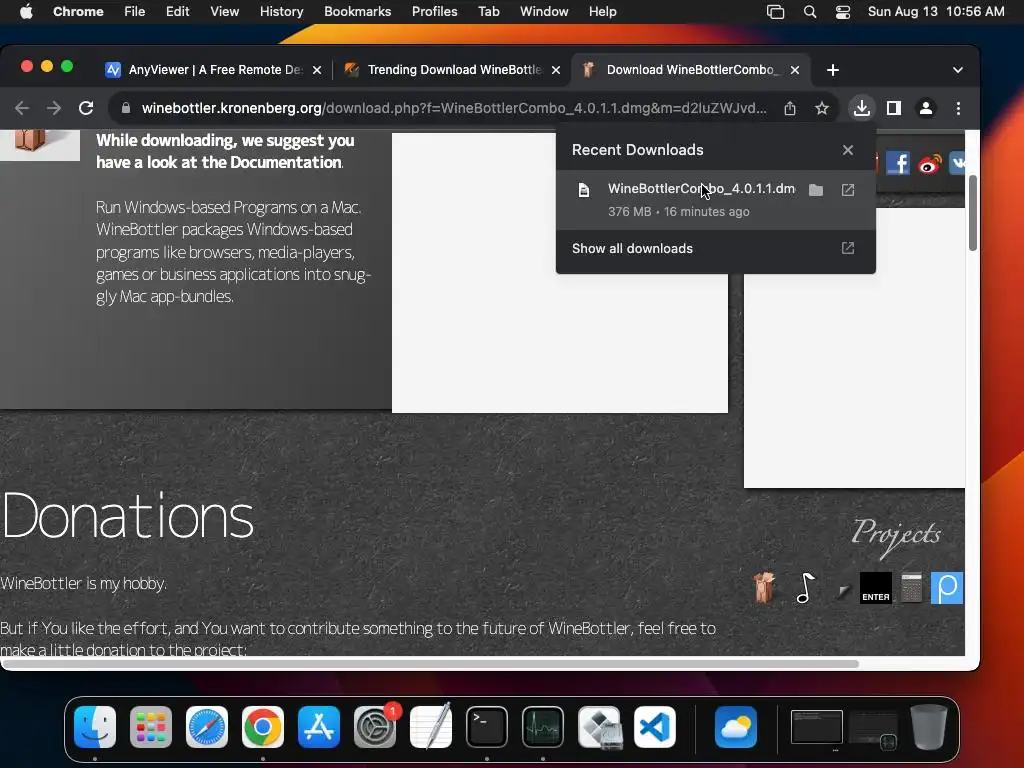1024x768 pixels.
Task: Open Safari from the Dock
Action: [x=207, y=726]
